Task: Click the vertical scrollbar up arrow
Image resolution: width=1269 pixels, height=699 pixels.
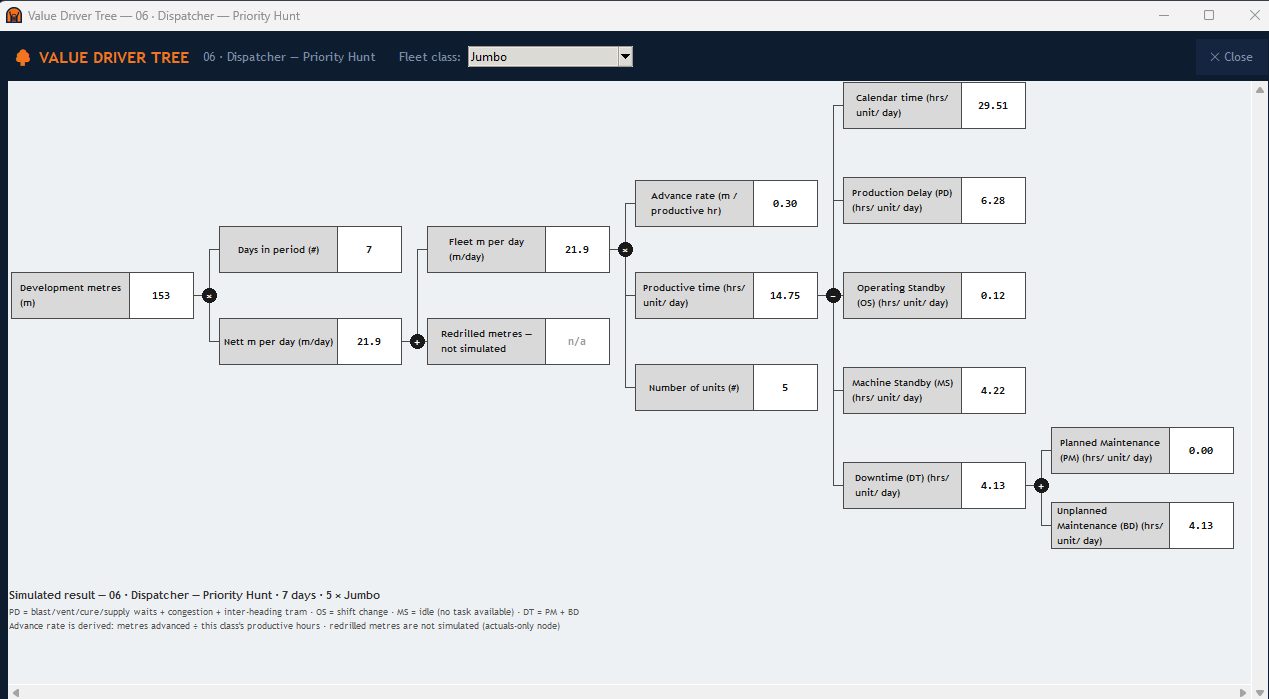Action: click(x=1259, y=90)
